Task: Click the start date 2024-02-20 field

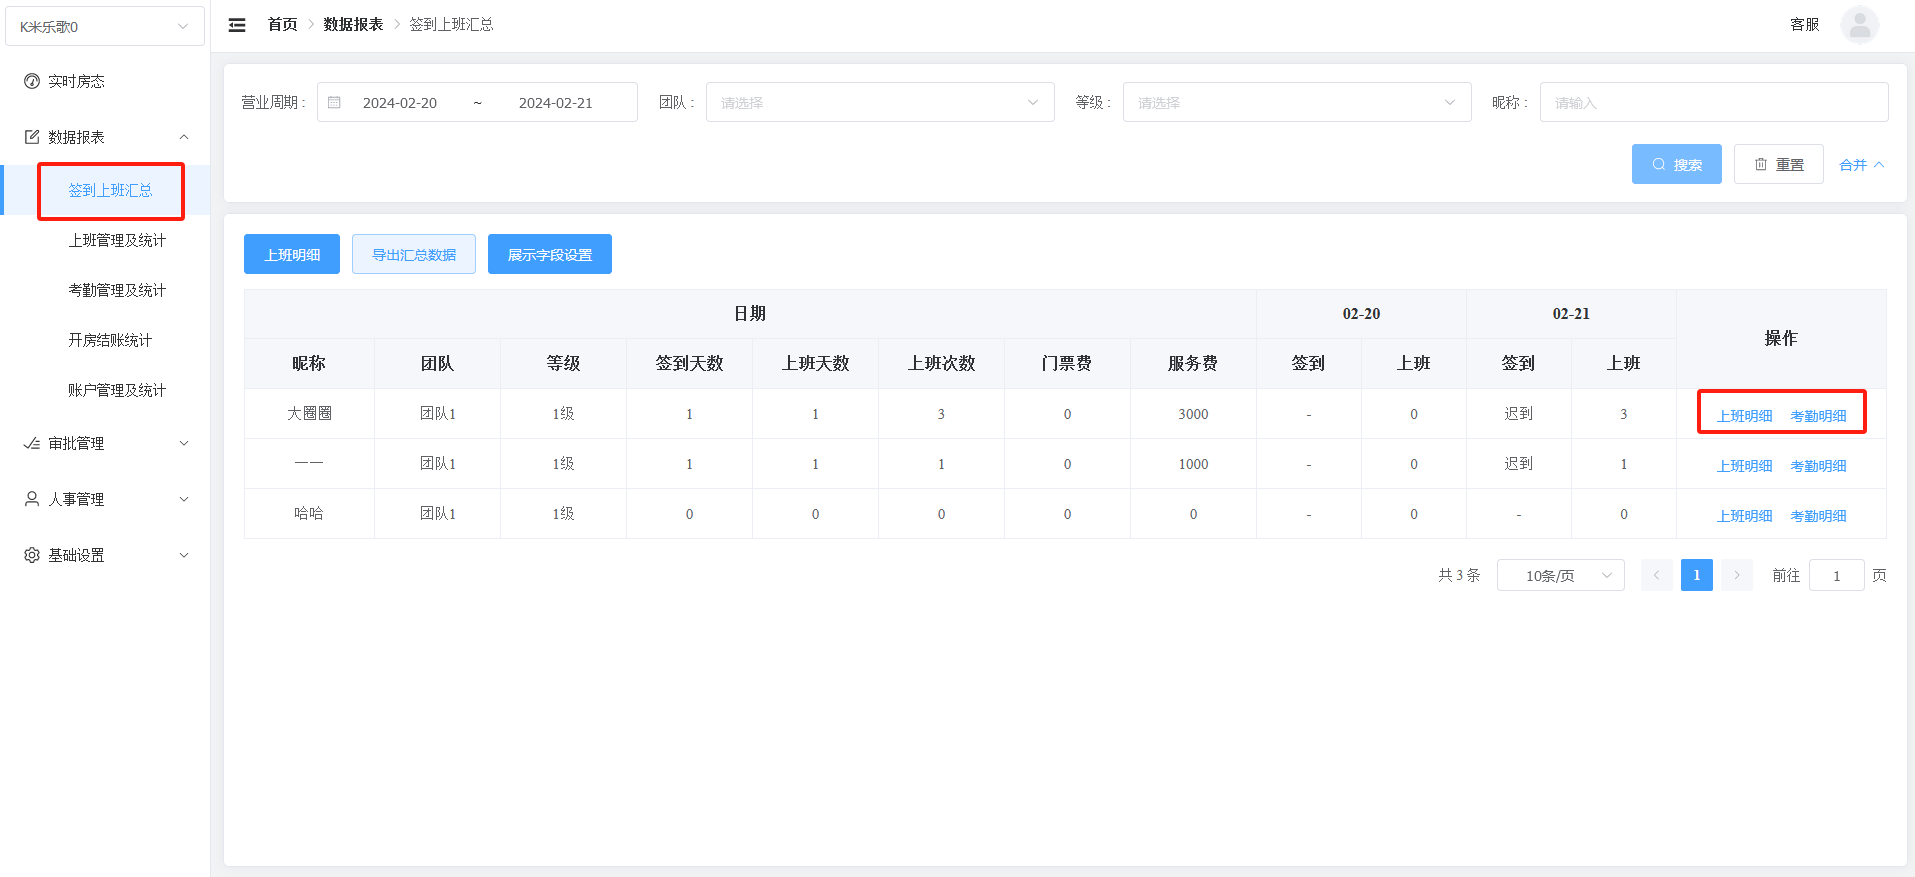Action: click(400, 103)
